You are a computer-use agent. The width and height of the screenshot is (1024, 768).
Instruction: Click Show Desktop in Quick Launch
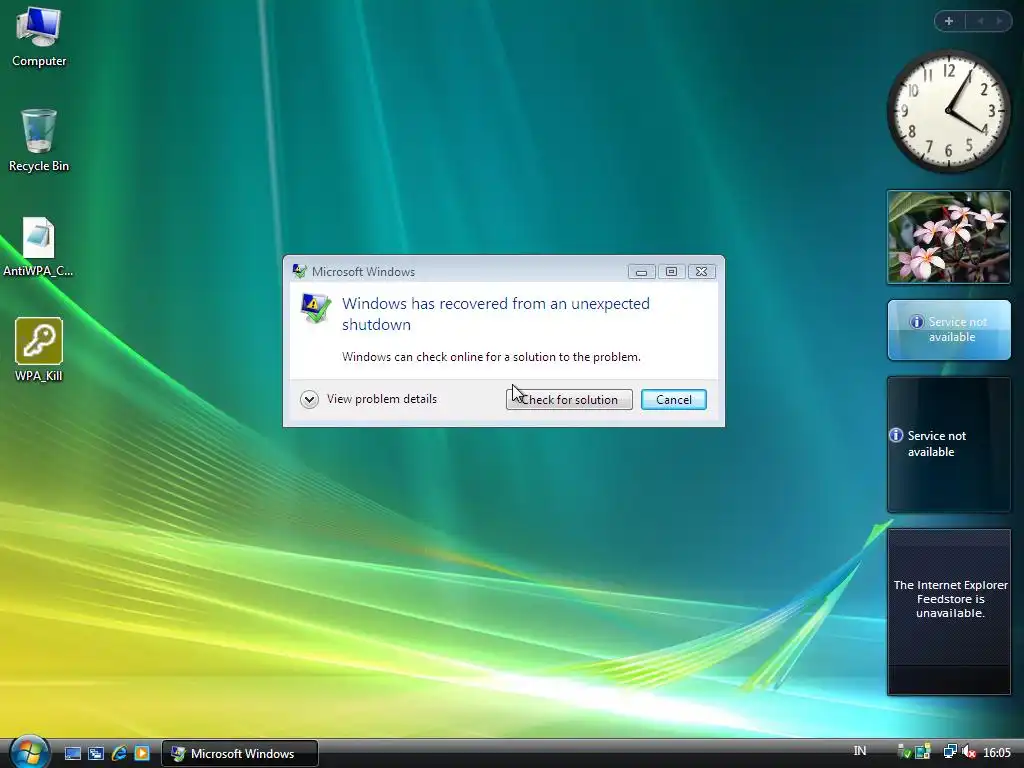[x=72, y=754]
